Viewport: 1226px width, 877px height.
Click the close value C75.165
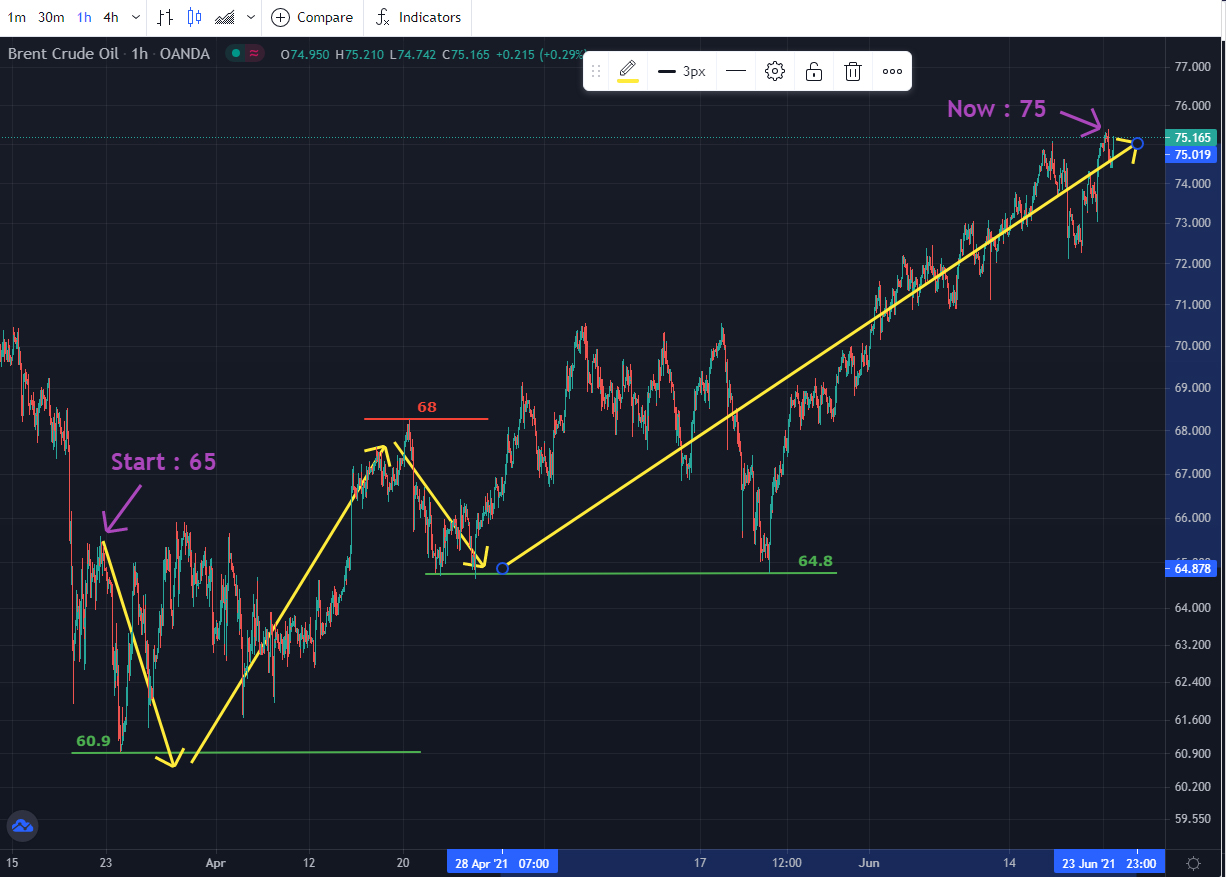468,54
